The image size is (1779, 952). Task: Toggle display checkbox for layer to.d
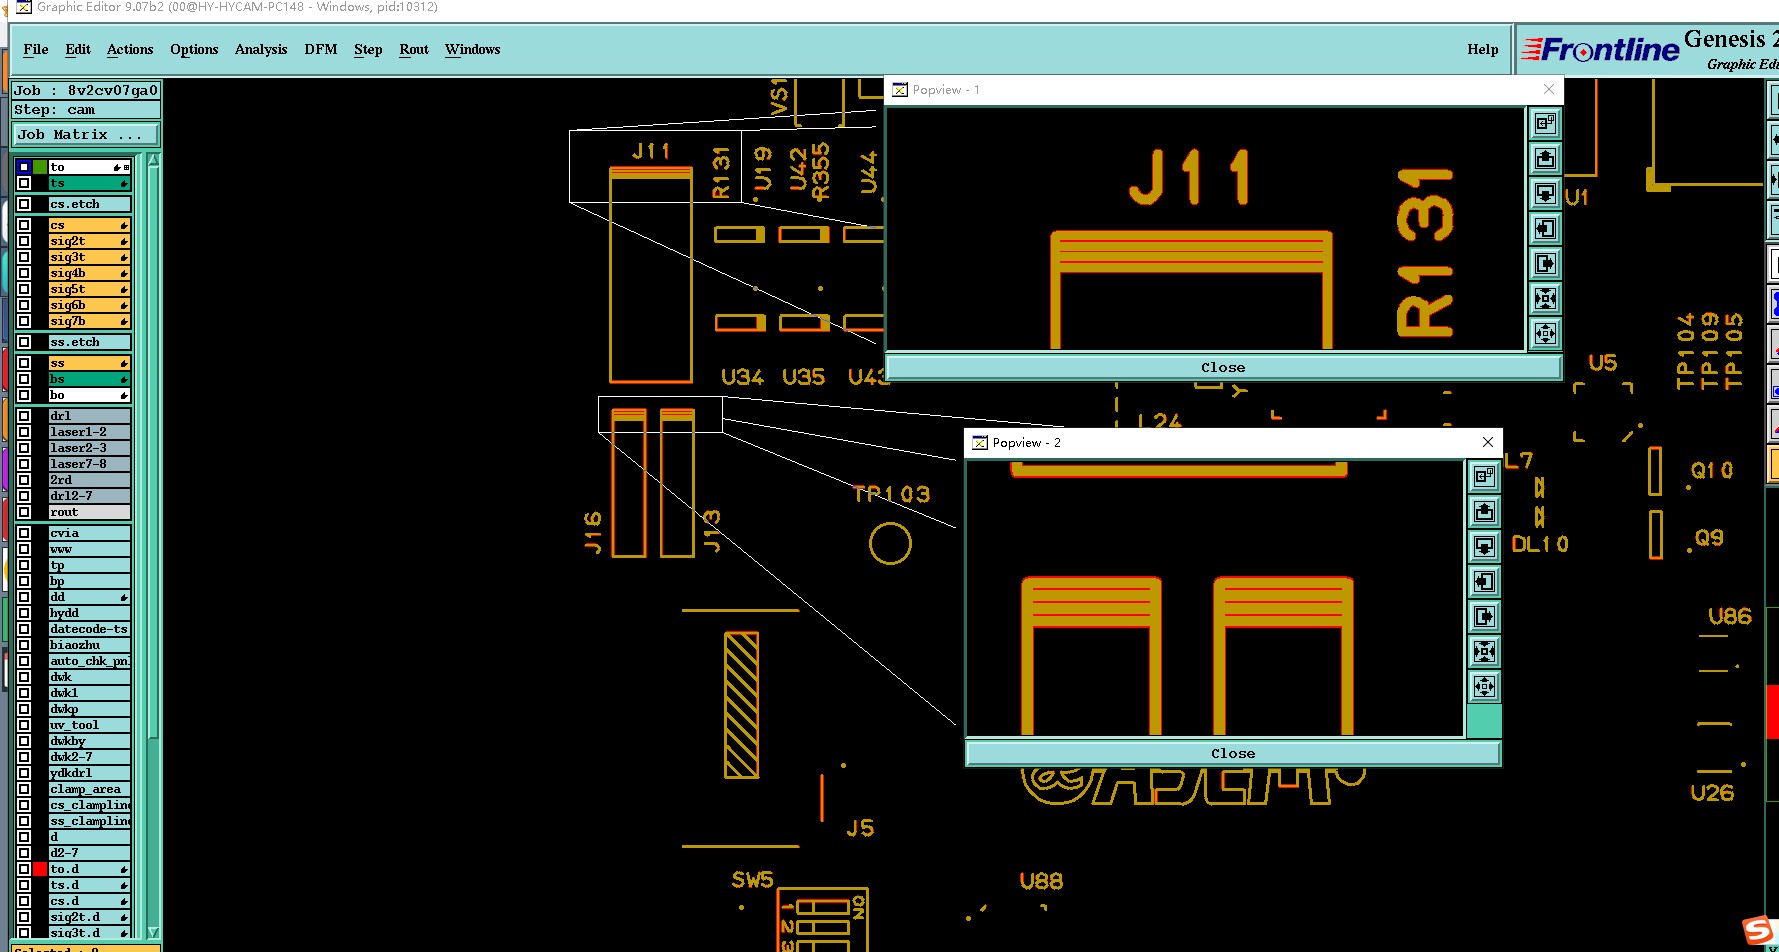click(24, 869)
